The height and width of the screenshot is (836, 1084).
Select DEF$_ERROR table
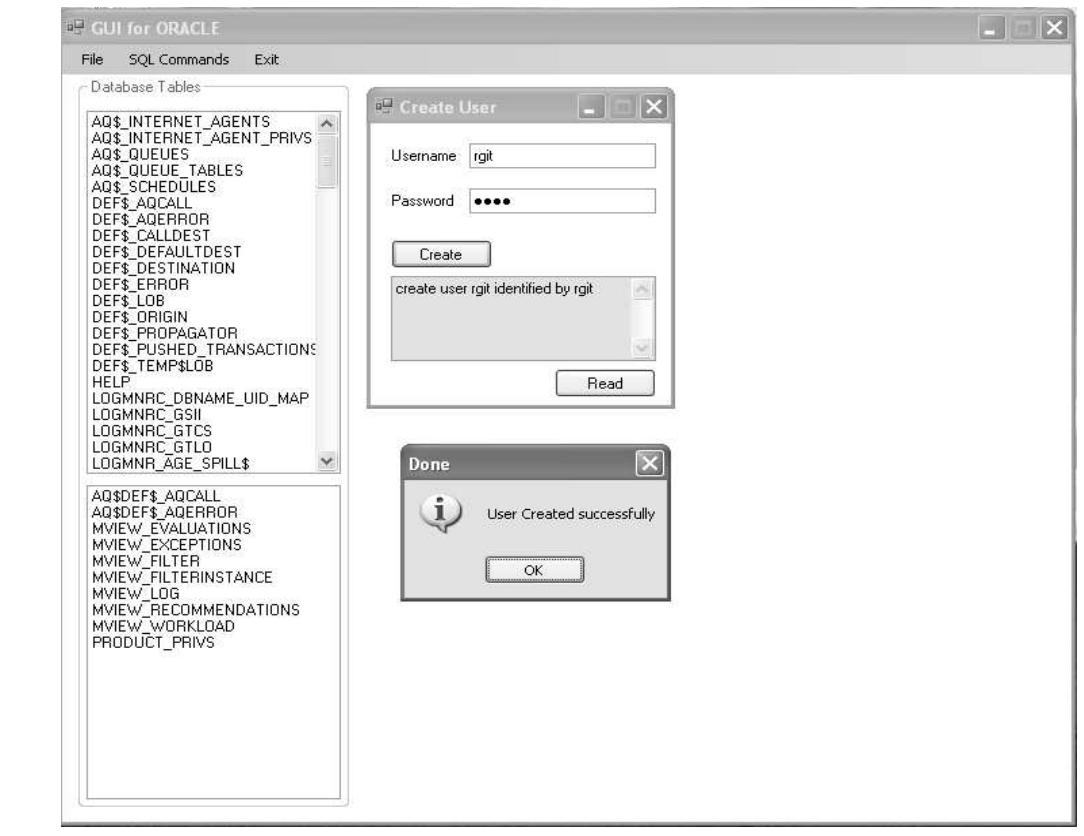coord(140,284)
